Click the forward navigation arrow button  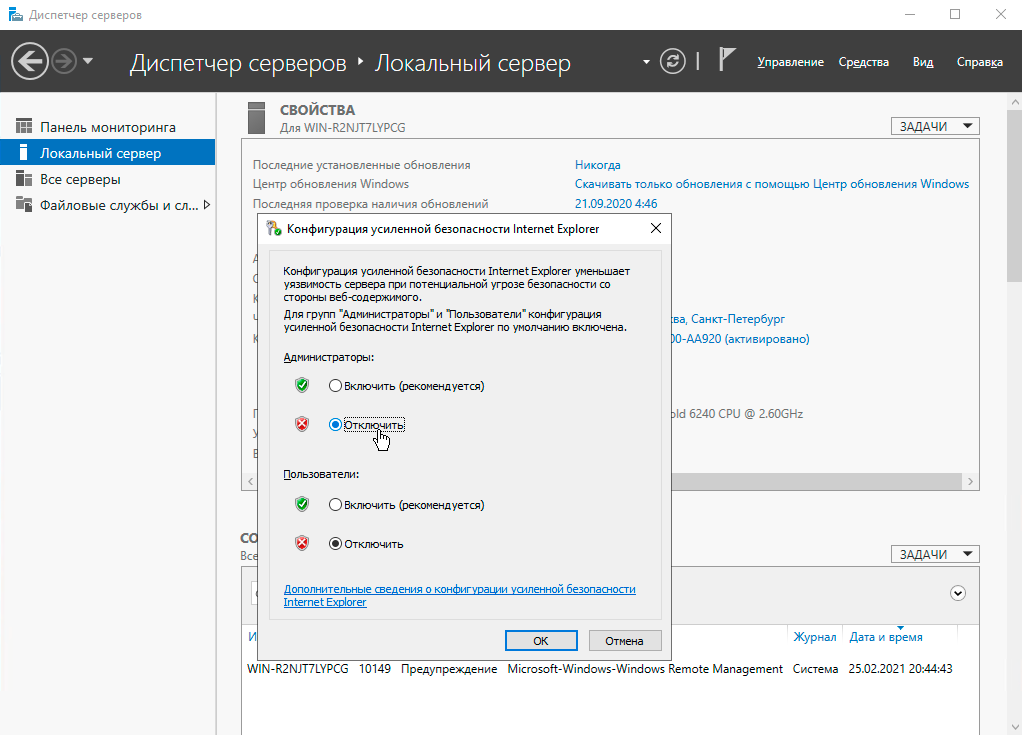pyautogui.click(x=64, y=61)
